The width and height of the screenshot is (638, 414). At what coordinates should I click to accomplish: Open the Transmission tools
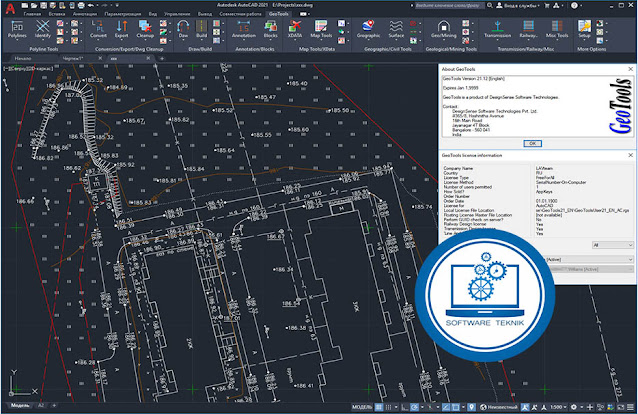[497, 30]
